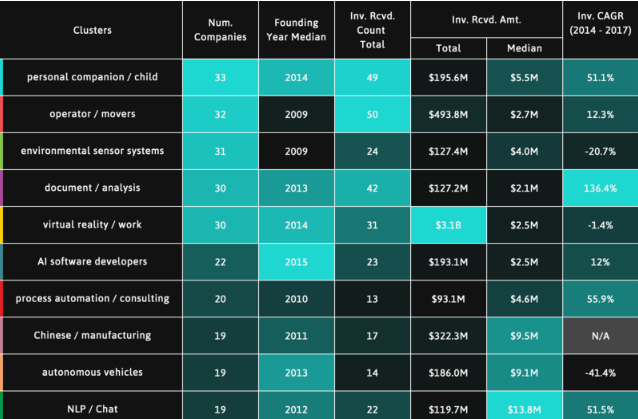Viewport: 638px width, 419px height.
Task: Select the 136.4% CAGR cell
Action: [x=599, y=188]
